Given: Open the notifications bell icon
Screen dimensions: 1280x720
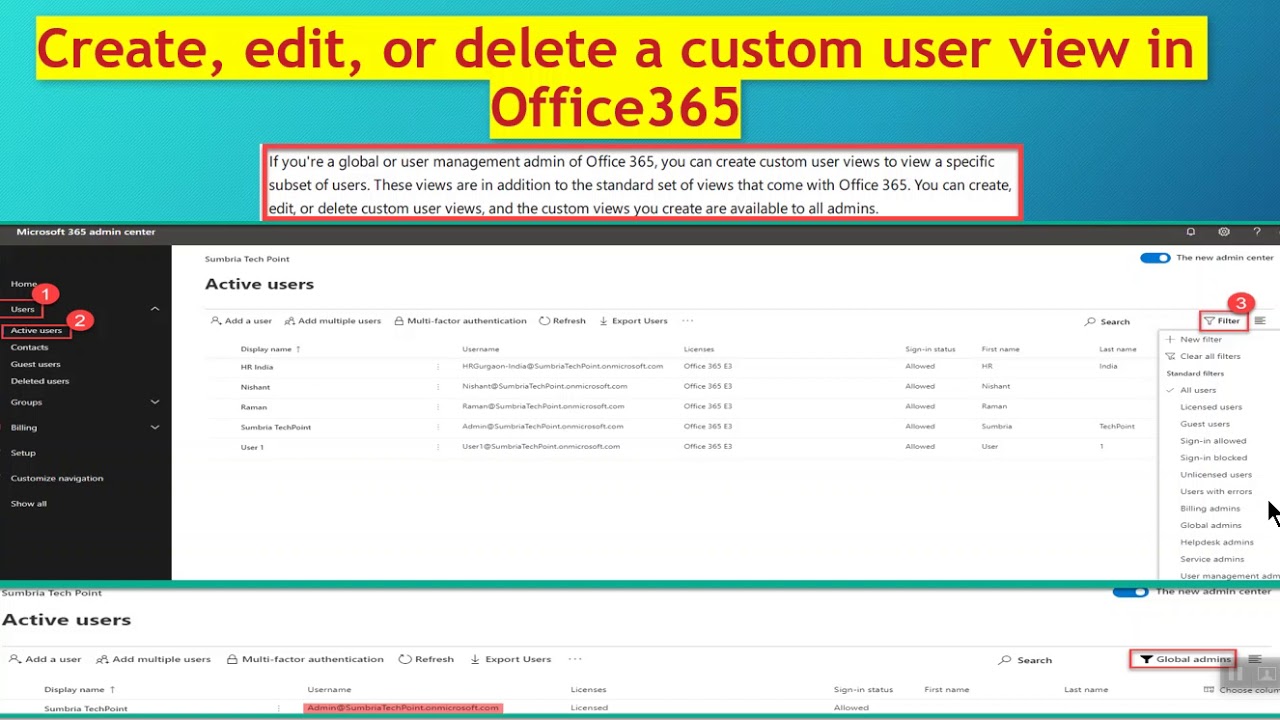Looking at the screenshot, I should click(x=1190, y=232).
